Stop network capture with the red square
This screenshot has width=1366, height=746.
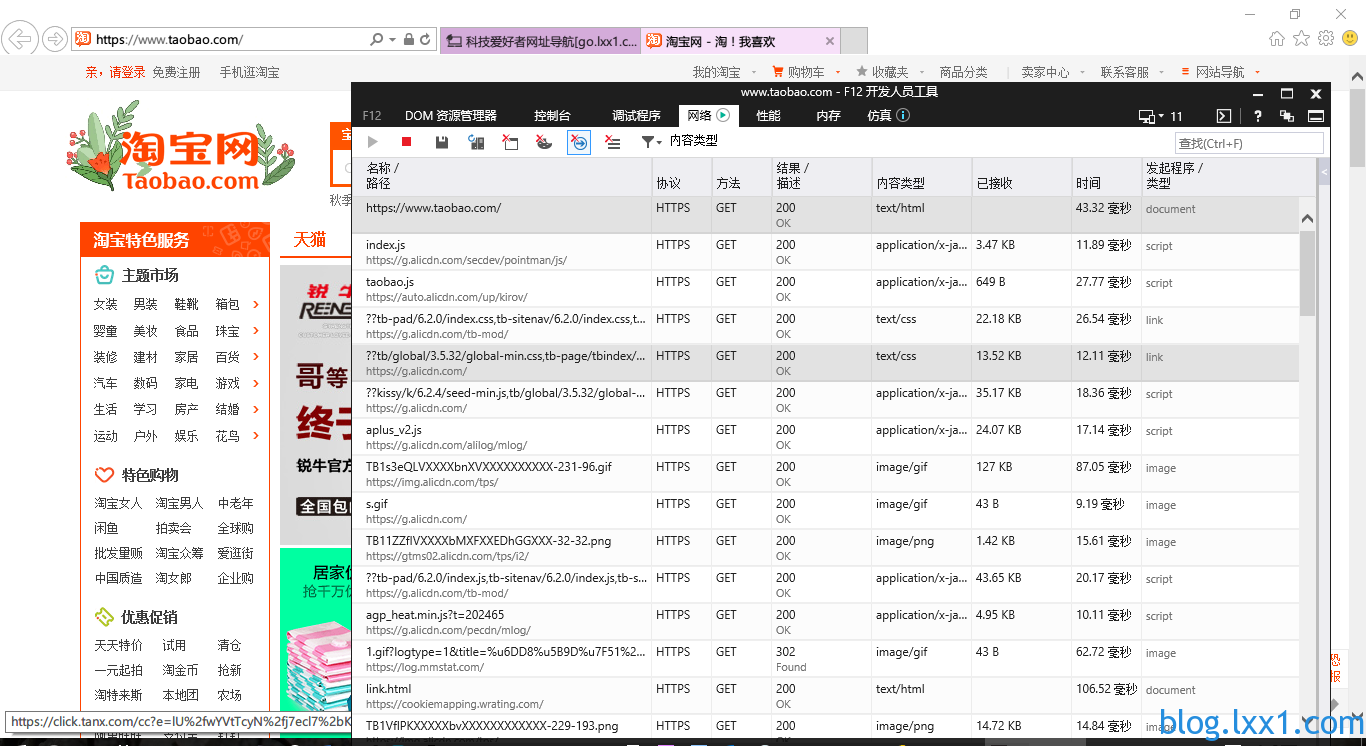pos(407,142)
